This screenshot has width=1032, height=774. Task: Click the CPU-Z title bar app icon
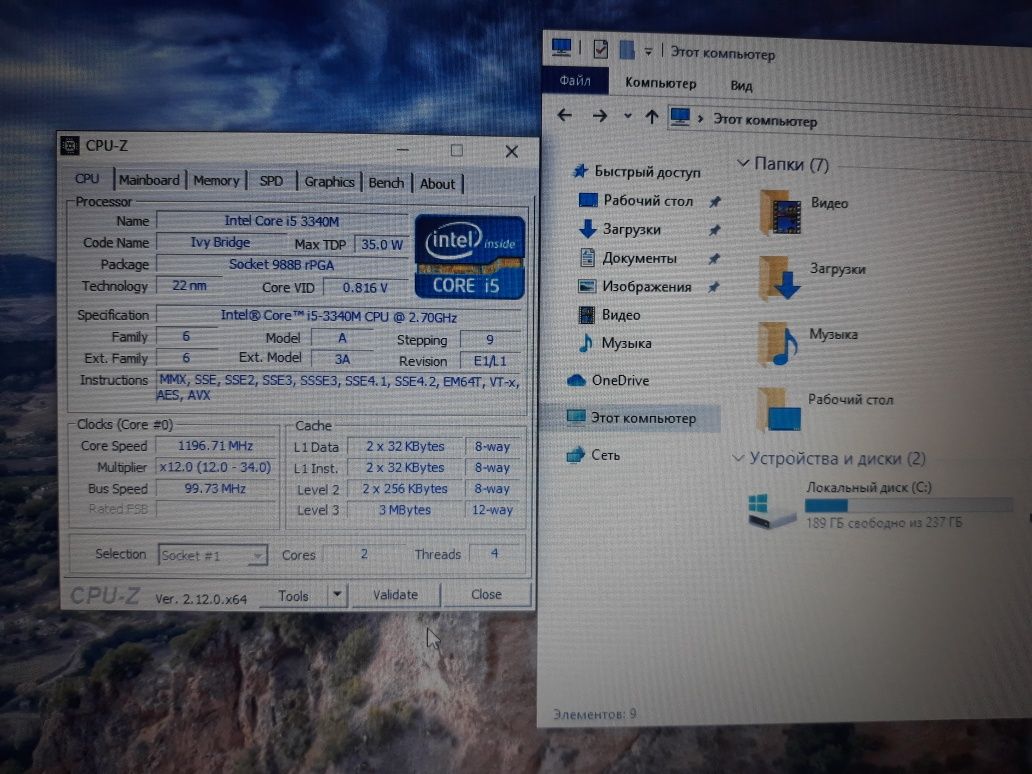pos(70,145)
